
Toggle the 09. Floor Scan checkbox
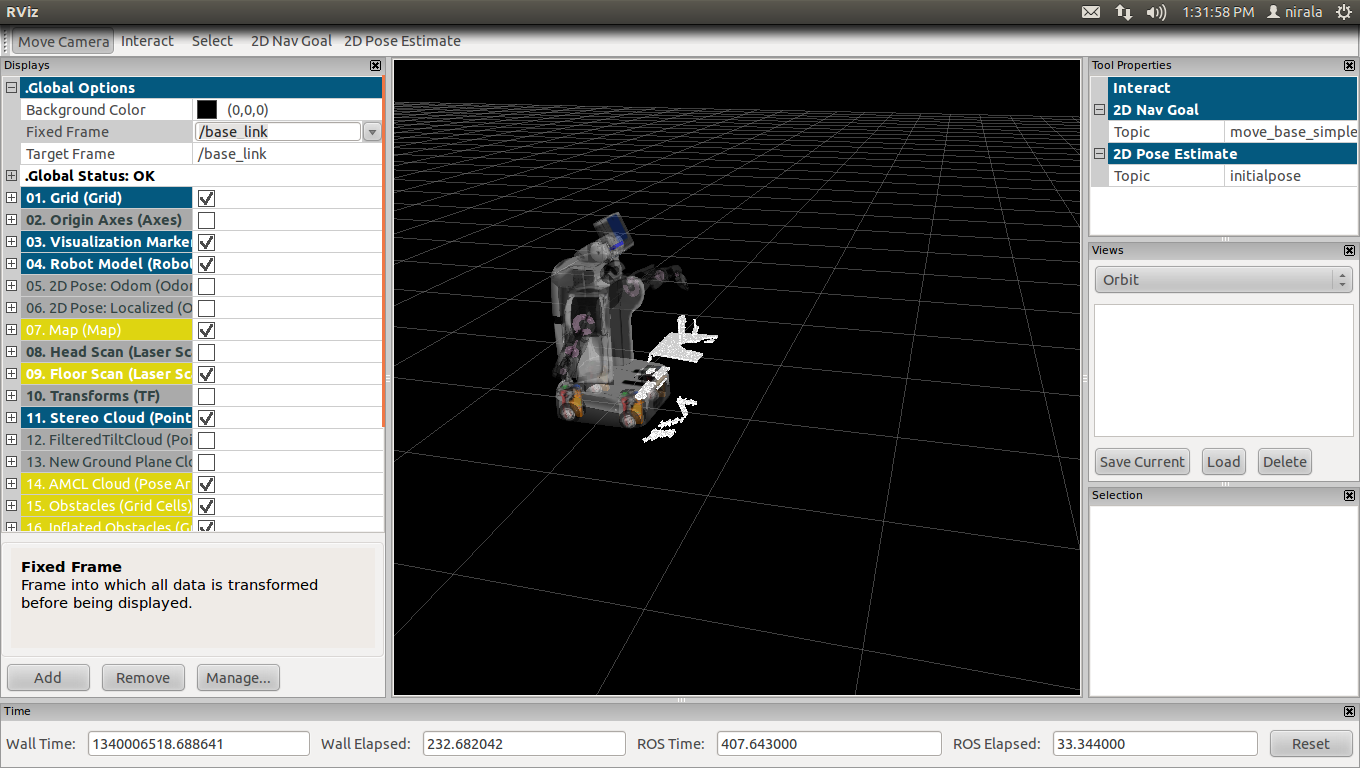coord(206,374)
